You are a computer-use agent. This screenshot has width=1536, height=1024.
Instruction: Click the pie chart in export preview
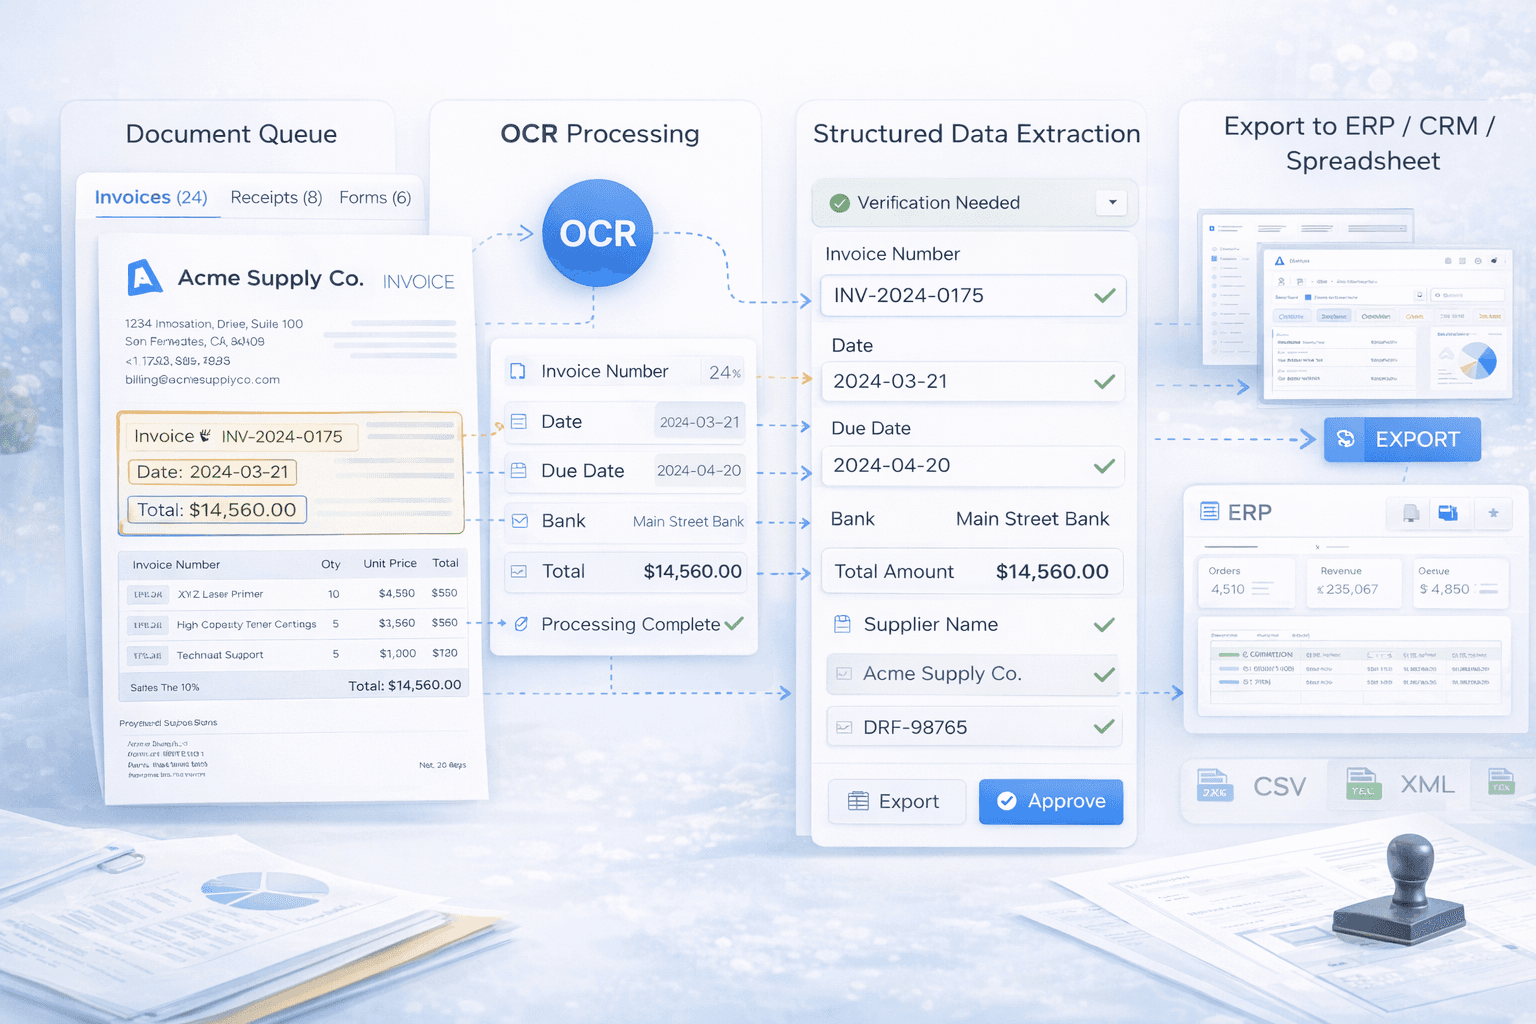[x=1478, y=361]
